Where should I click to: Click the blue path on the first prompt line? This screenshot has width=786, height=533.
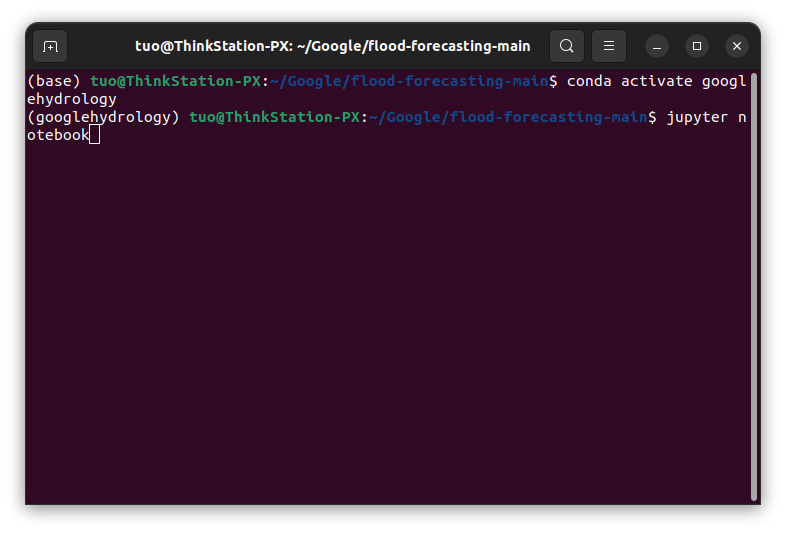409,81
